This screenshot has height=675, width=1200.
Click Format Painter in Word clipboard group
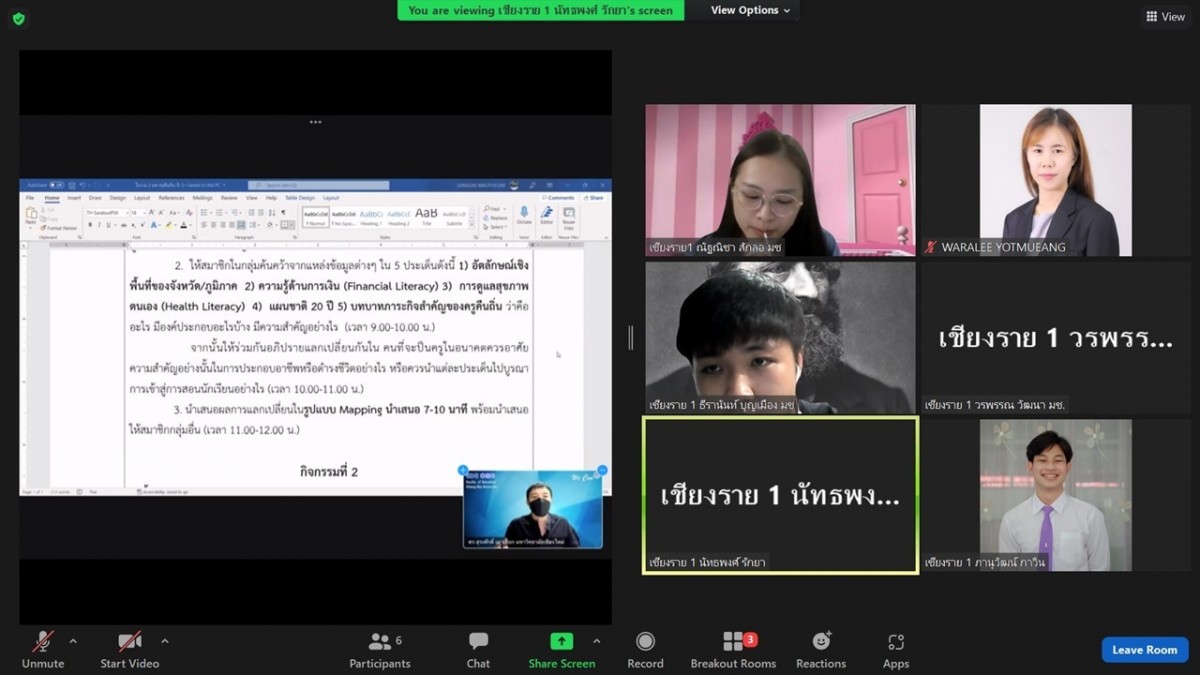[x=60, y=228]
